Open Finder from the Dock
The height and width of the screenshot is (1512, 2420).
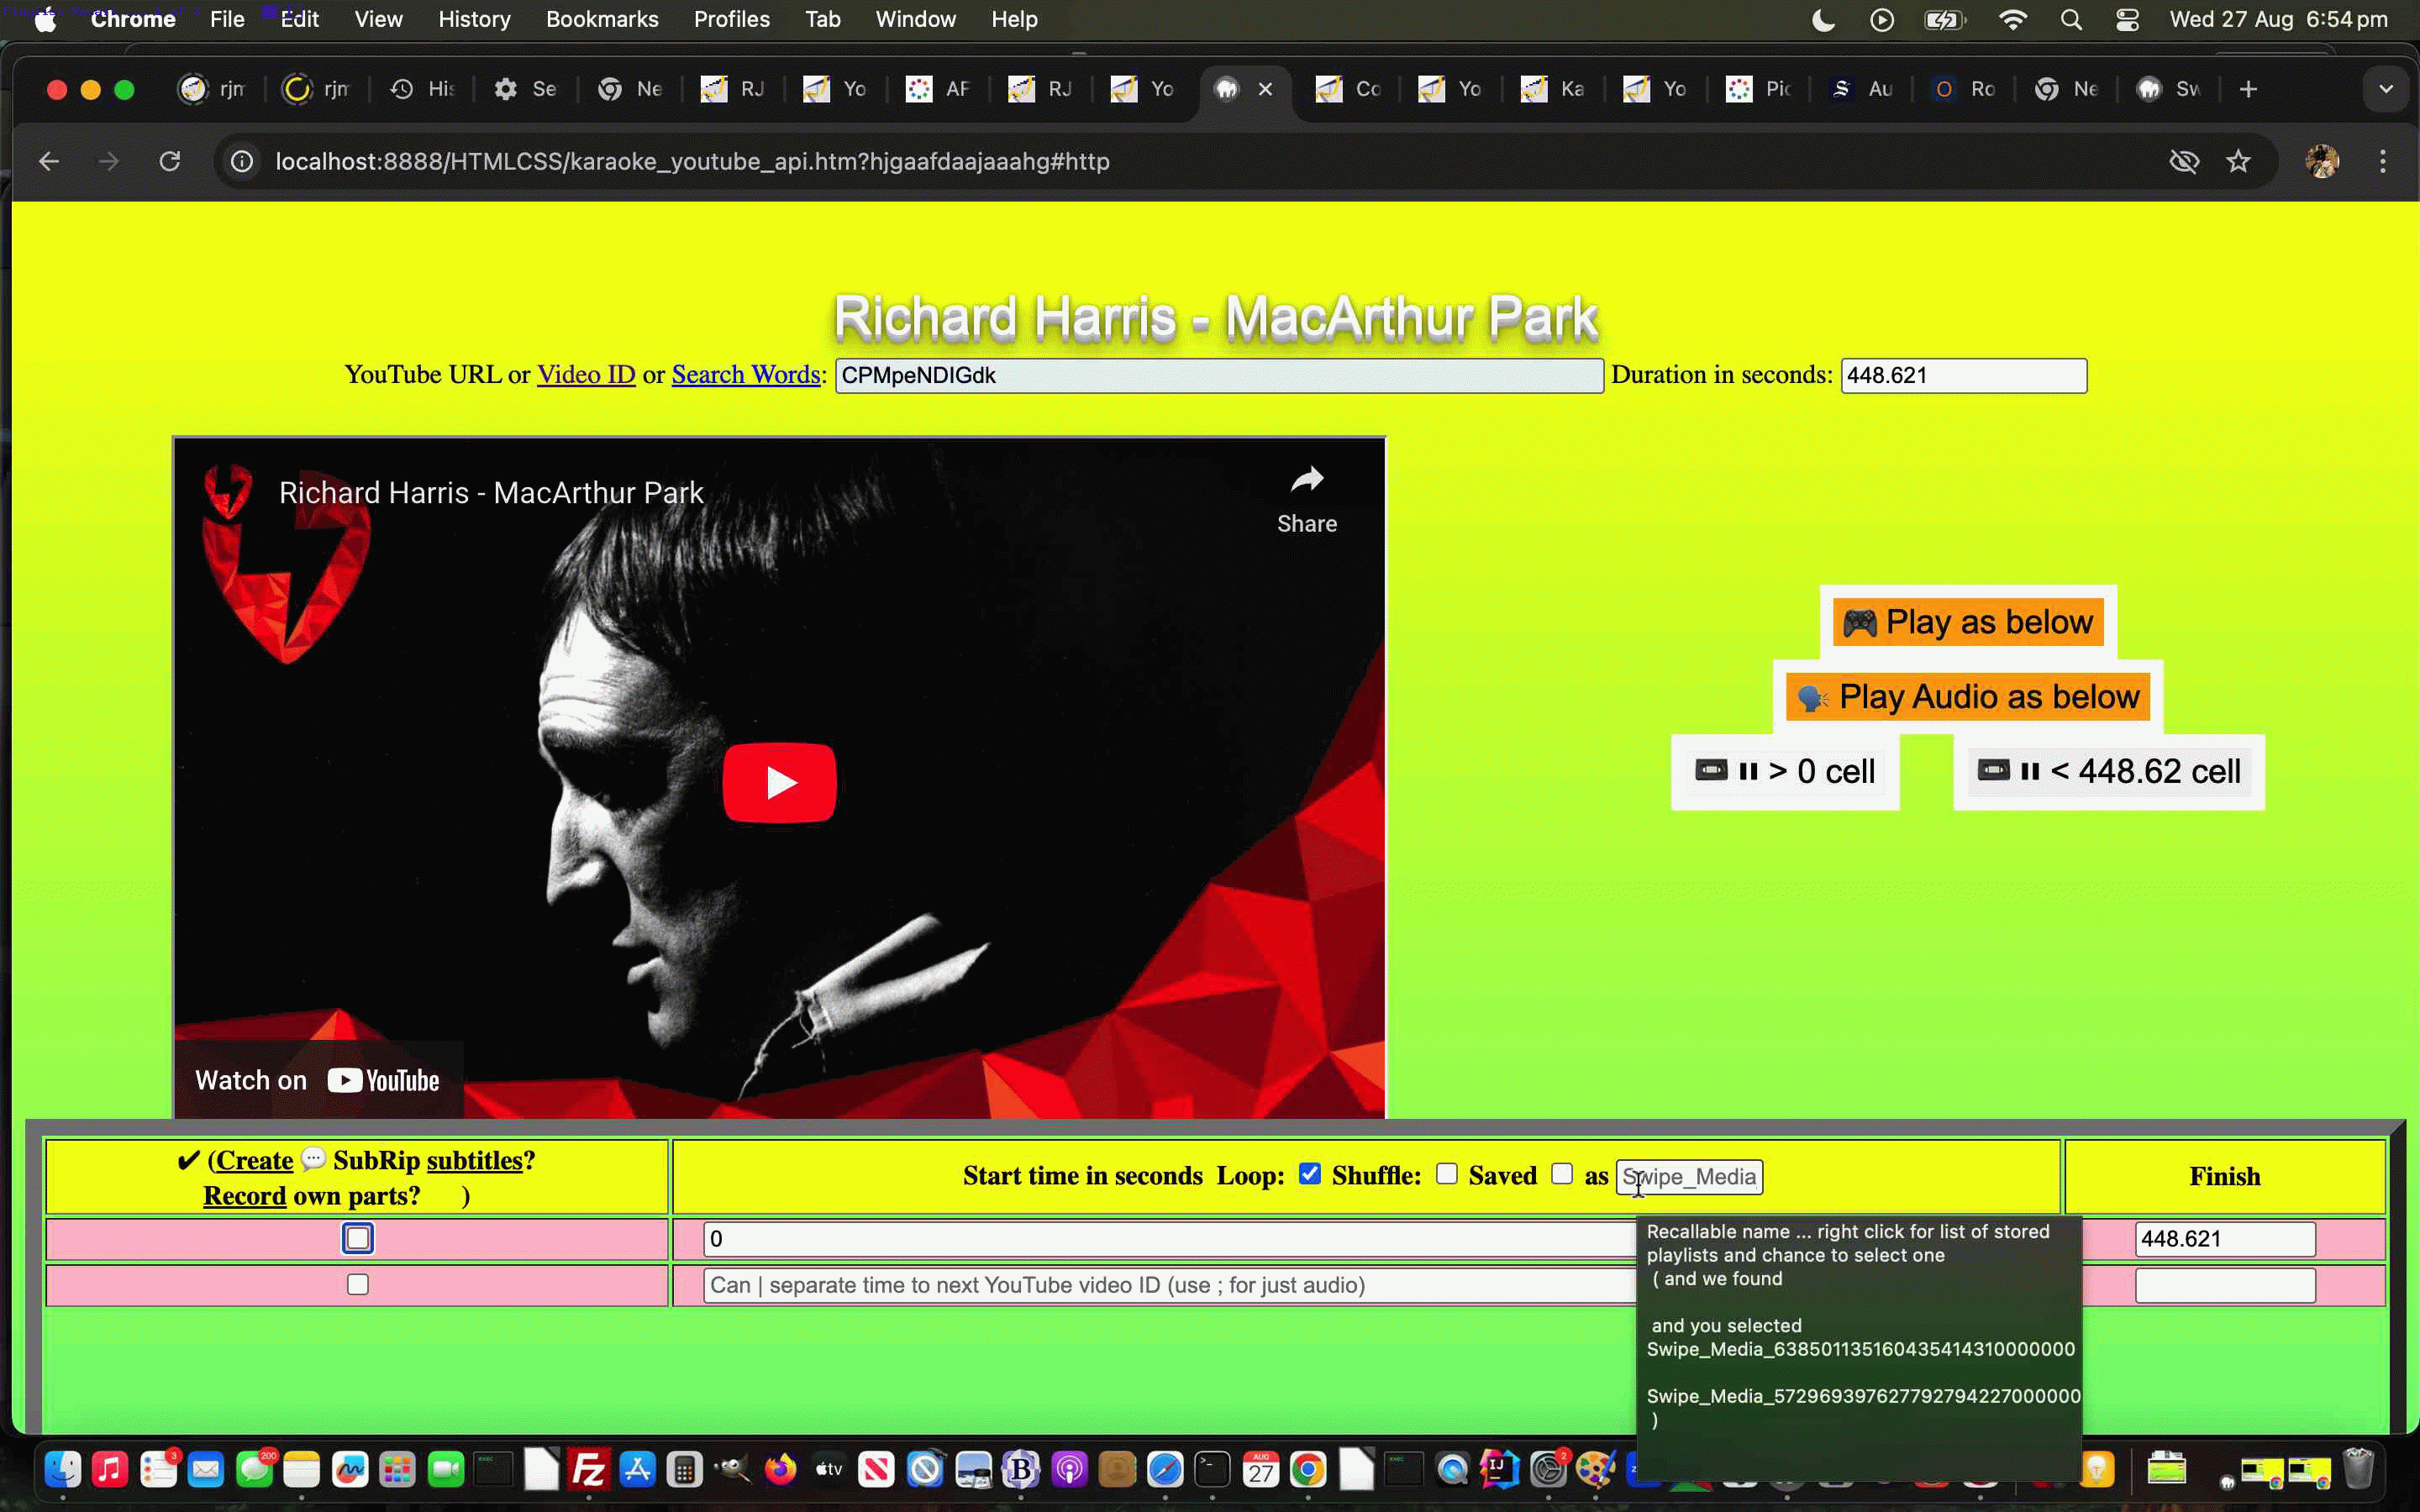click(x=62, y=1469)
